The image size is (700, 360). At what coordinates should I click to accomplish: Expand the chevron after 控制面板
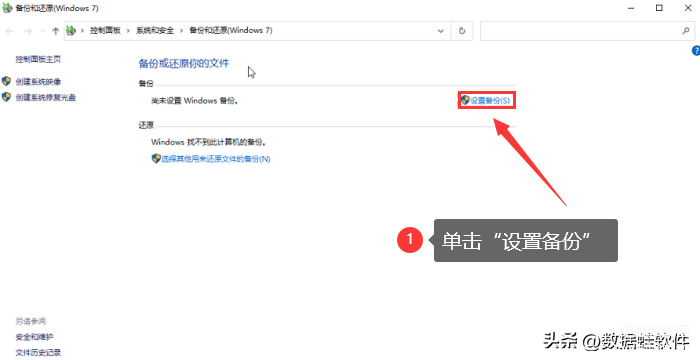128,31
